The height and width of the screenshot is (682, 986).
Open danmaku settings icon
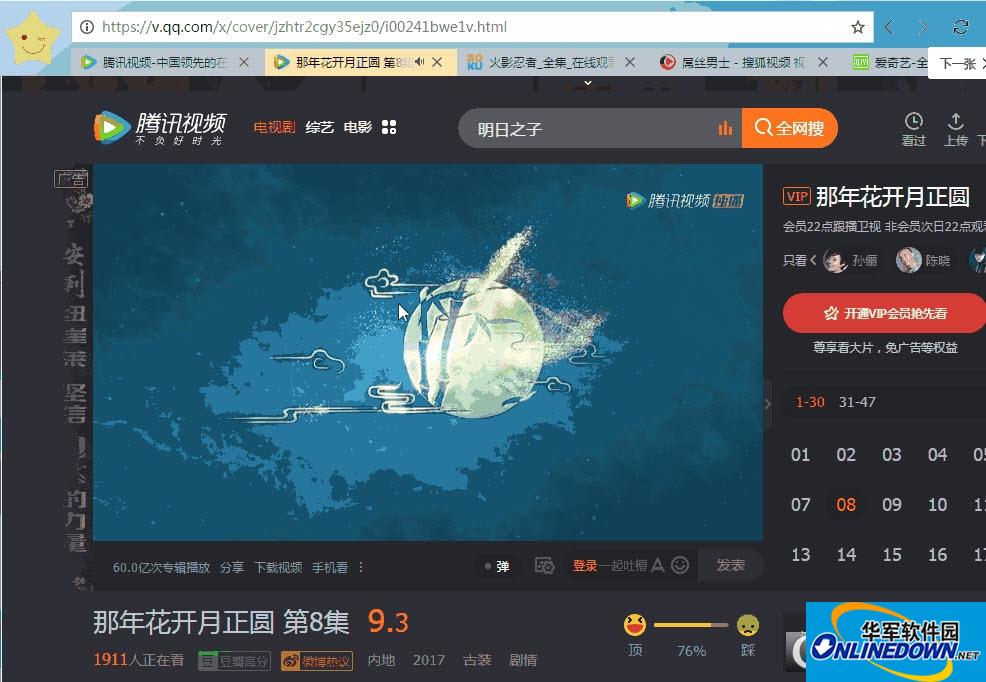545,566
